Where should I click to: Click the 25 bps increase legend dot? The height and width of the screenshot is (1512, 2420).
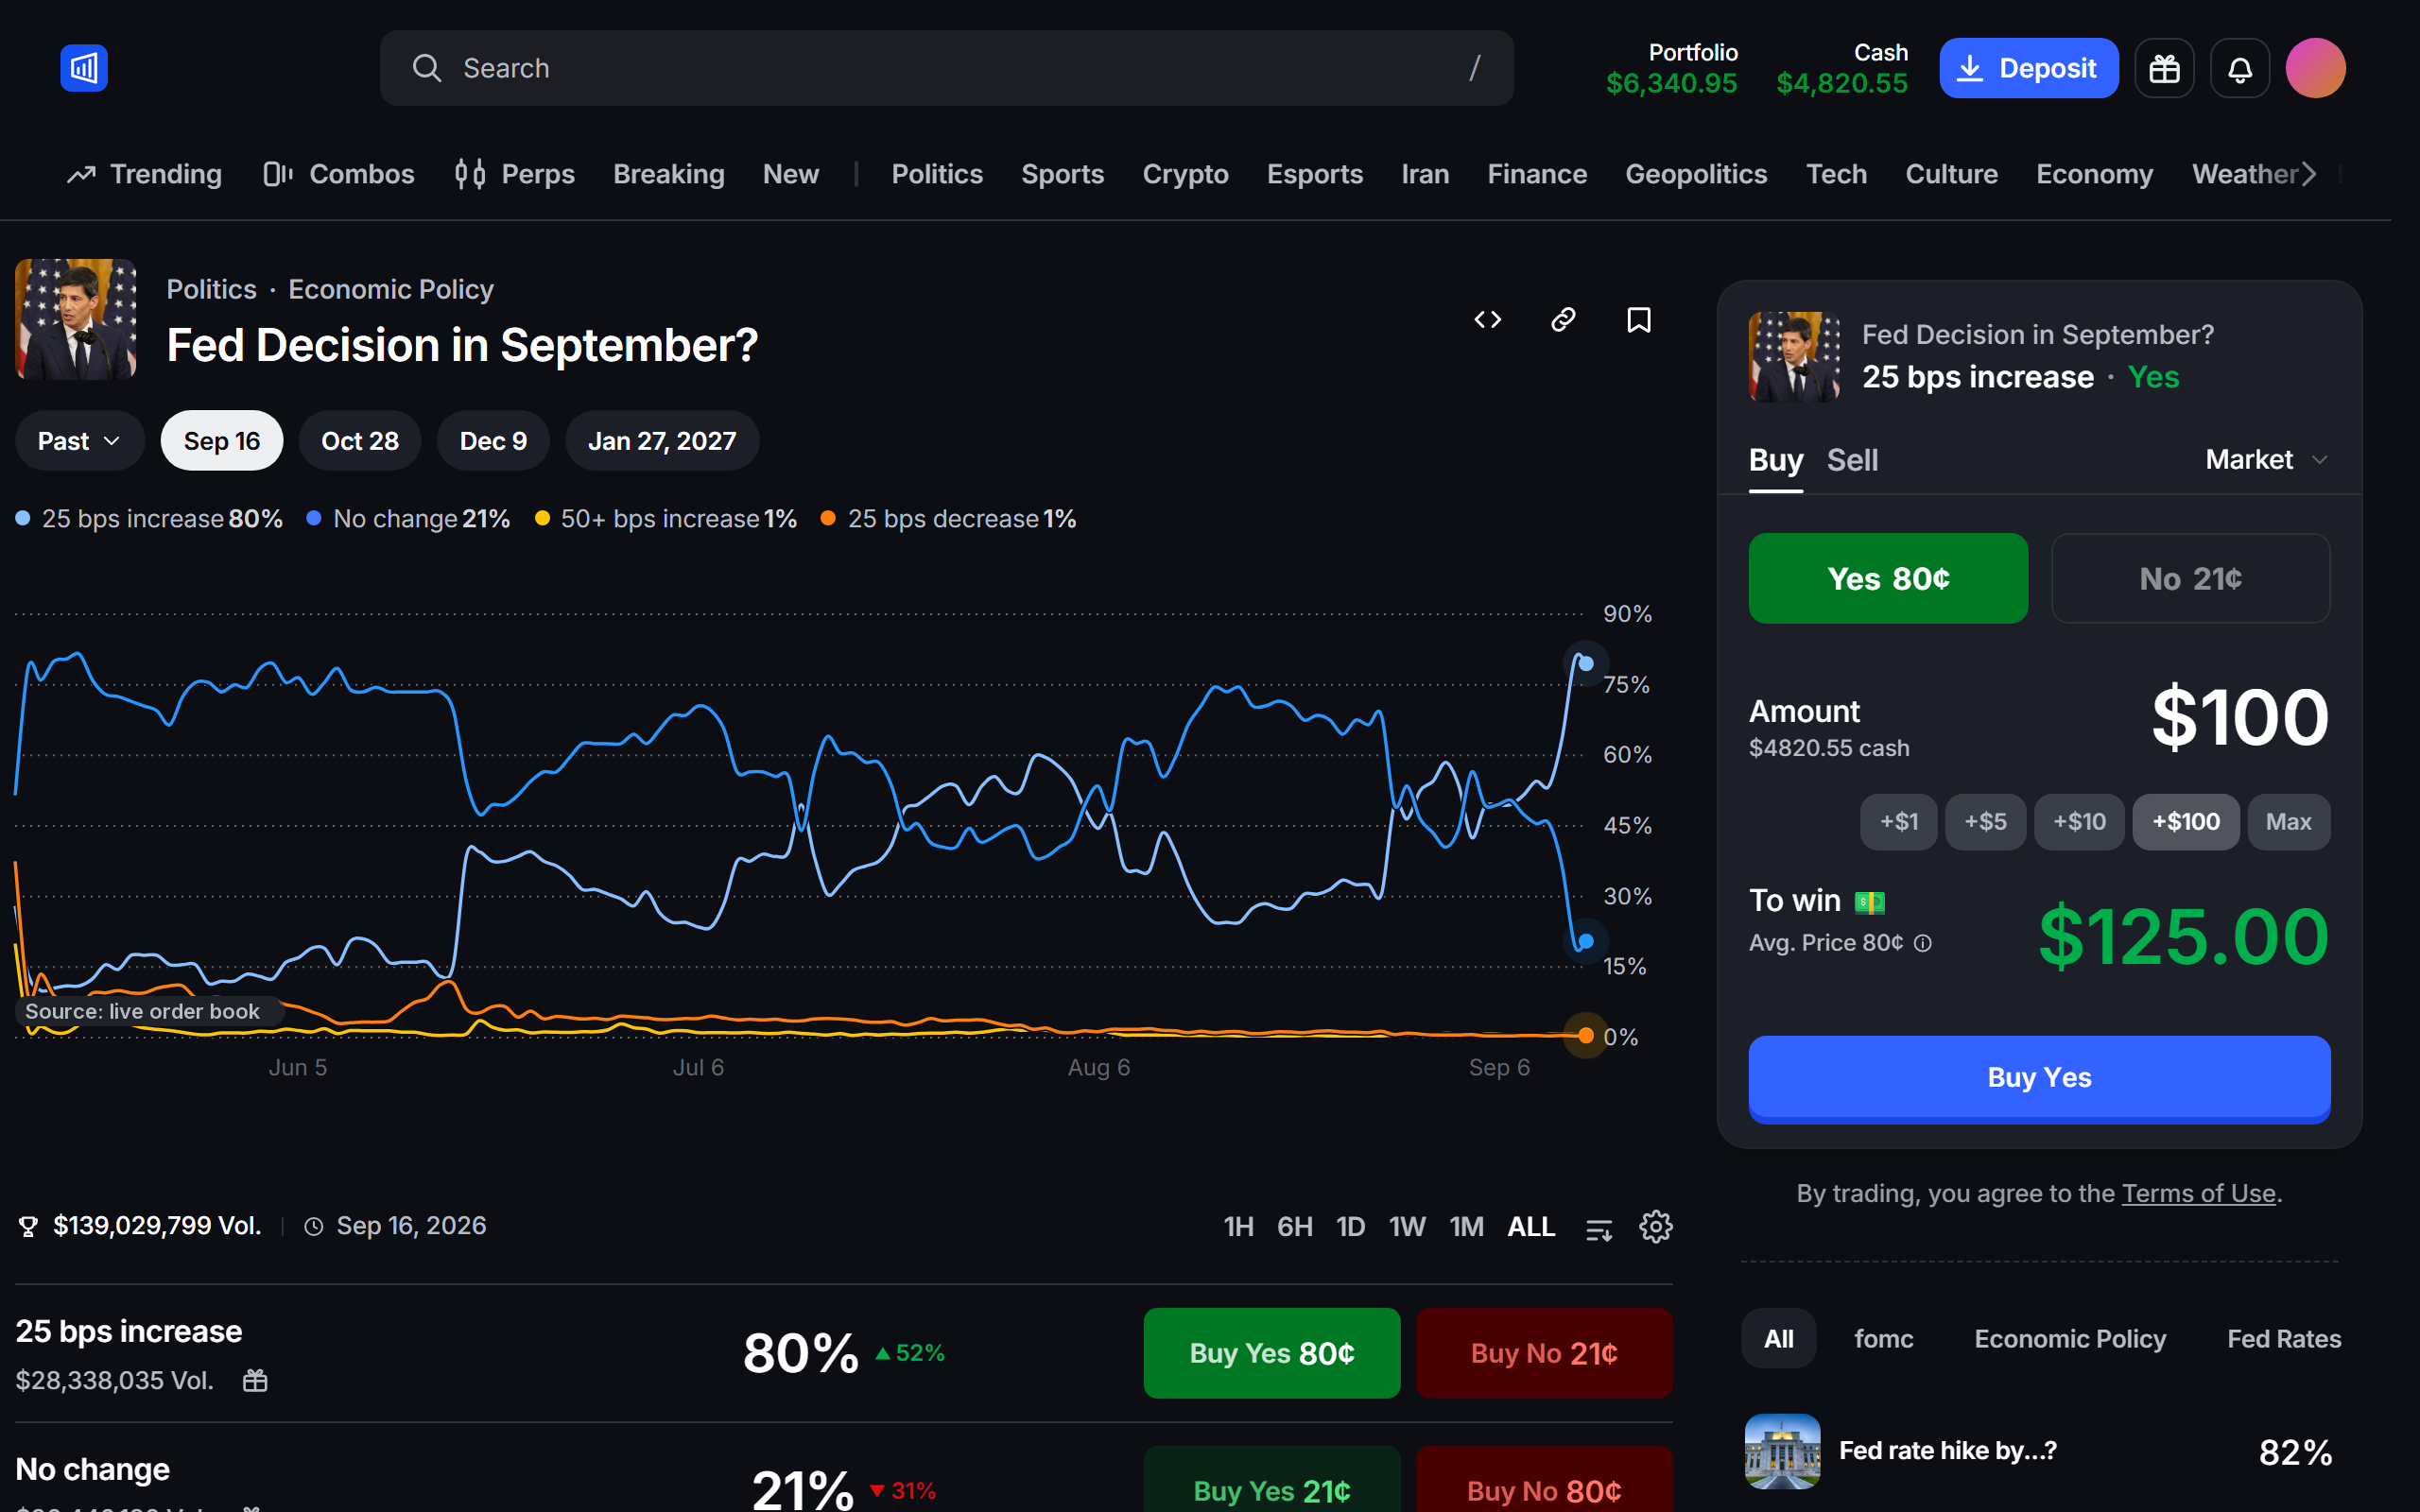pos(23,518)
